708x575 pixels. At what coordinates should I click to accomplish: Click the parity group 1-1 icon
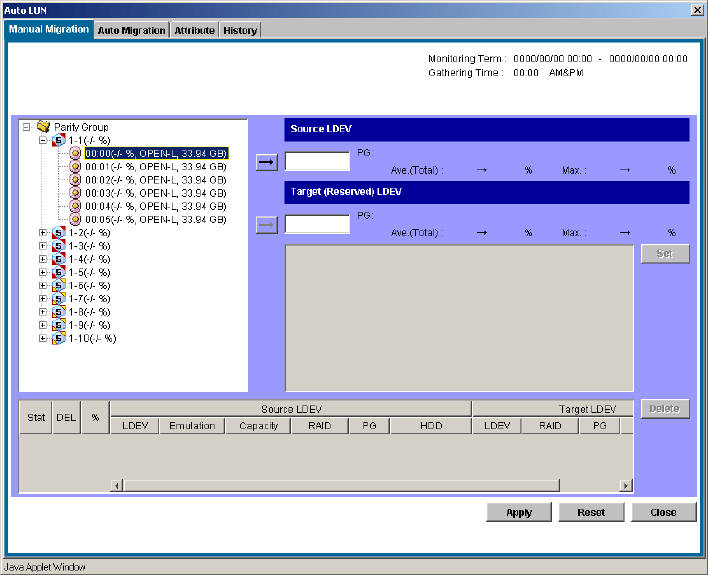(59, 141)
